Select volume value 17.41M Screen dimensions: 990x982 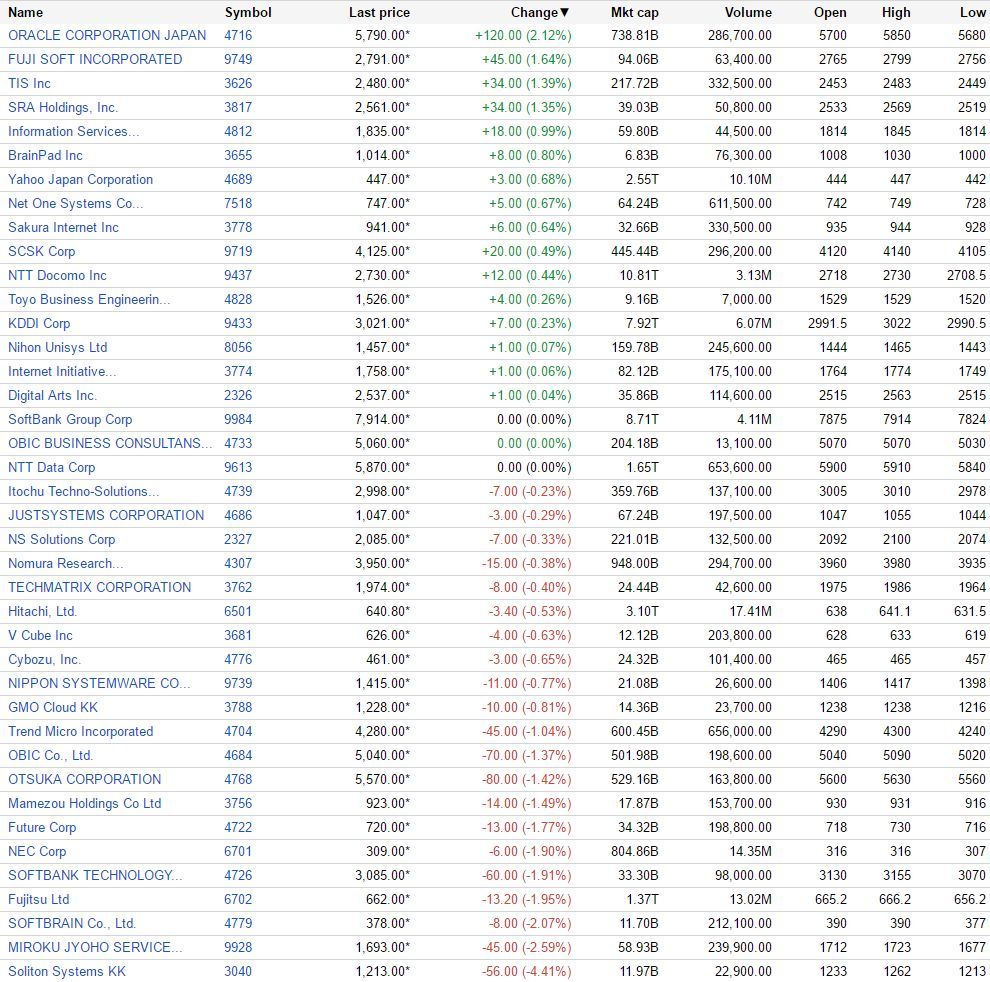coord(751,611)
